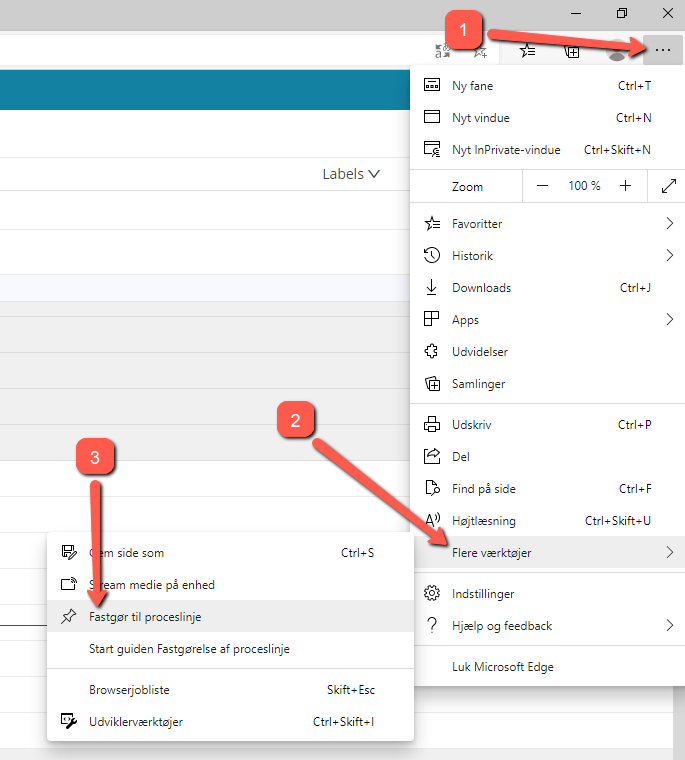Open Downloads from the menu
Screen dimensions: 685x760
(x=548, y=287)
